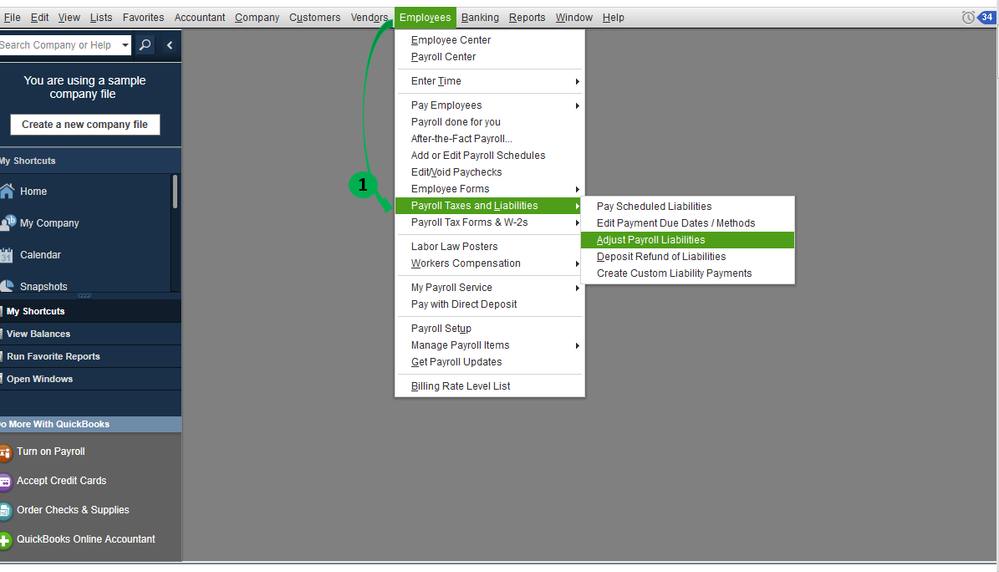
Task: Collapse the left icon bar arrow
Action: coord(169,45)
